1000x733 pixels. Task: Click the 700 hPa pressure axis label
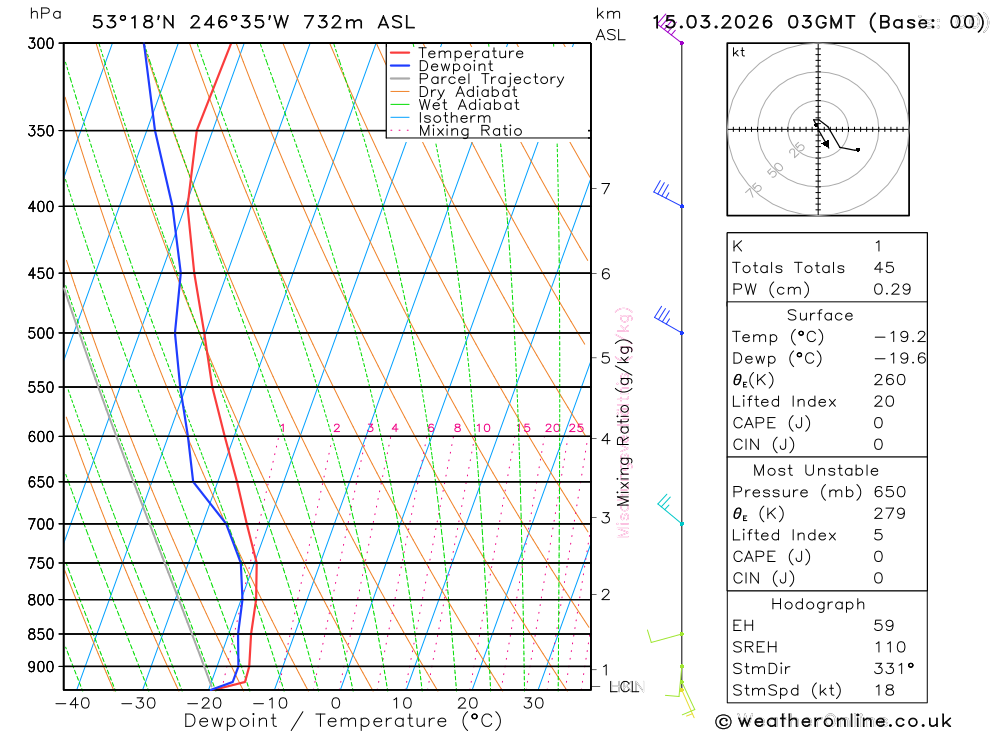[41, 524]
